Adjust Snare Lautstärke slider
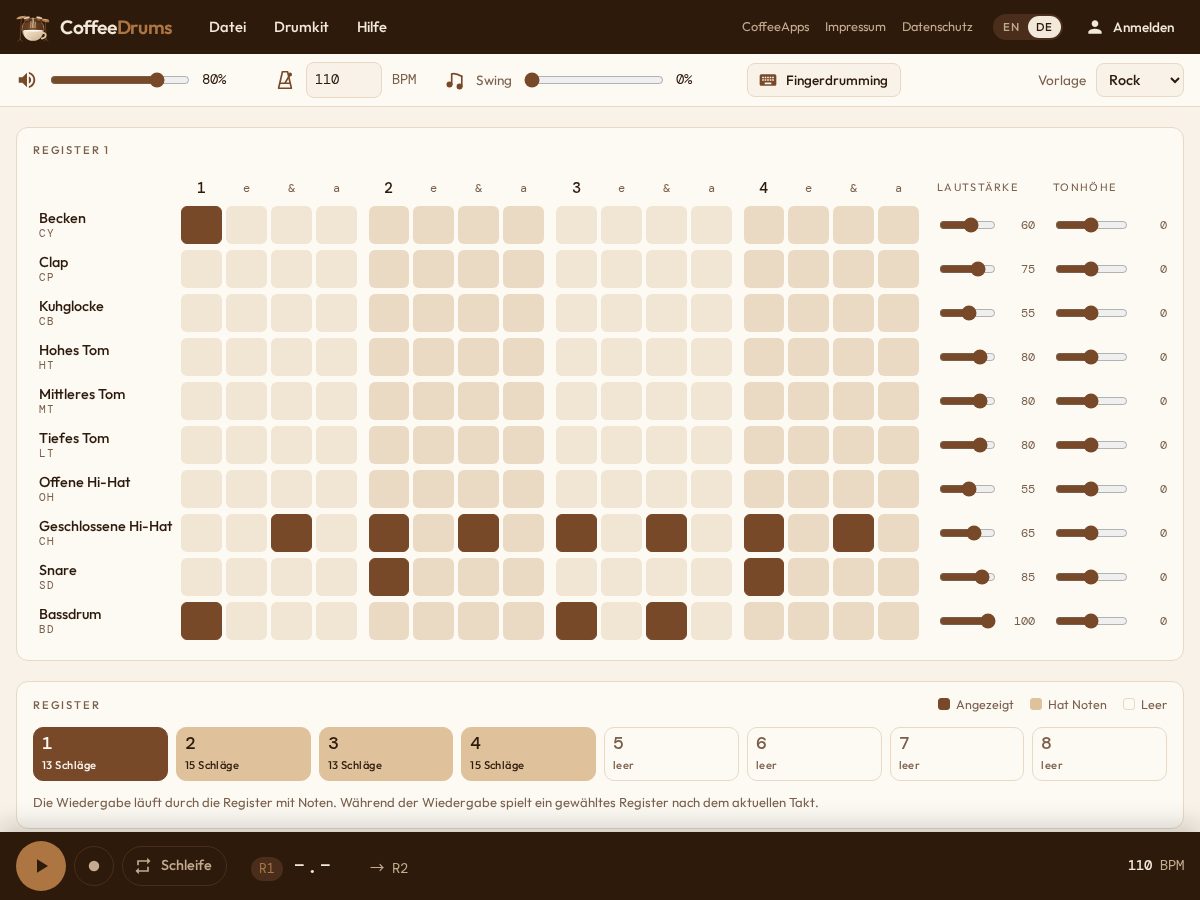1200x900 pixels. pos(968,577)
